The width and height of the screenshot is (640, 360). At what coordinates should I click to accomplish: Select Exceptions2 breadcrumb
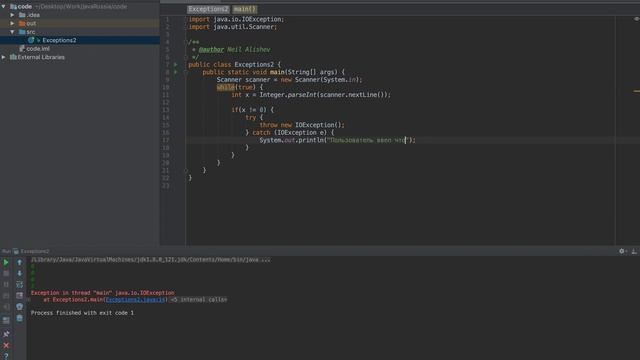pyautogui.click(x=208, y=9)
